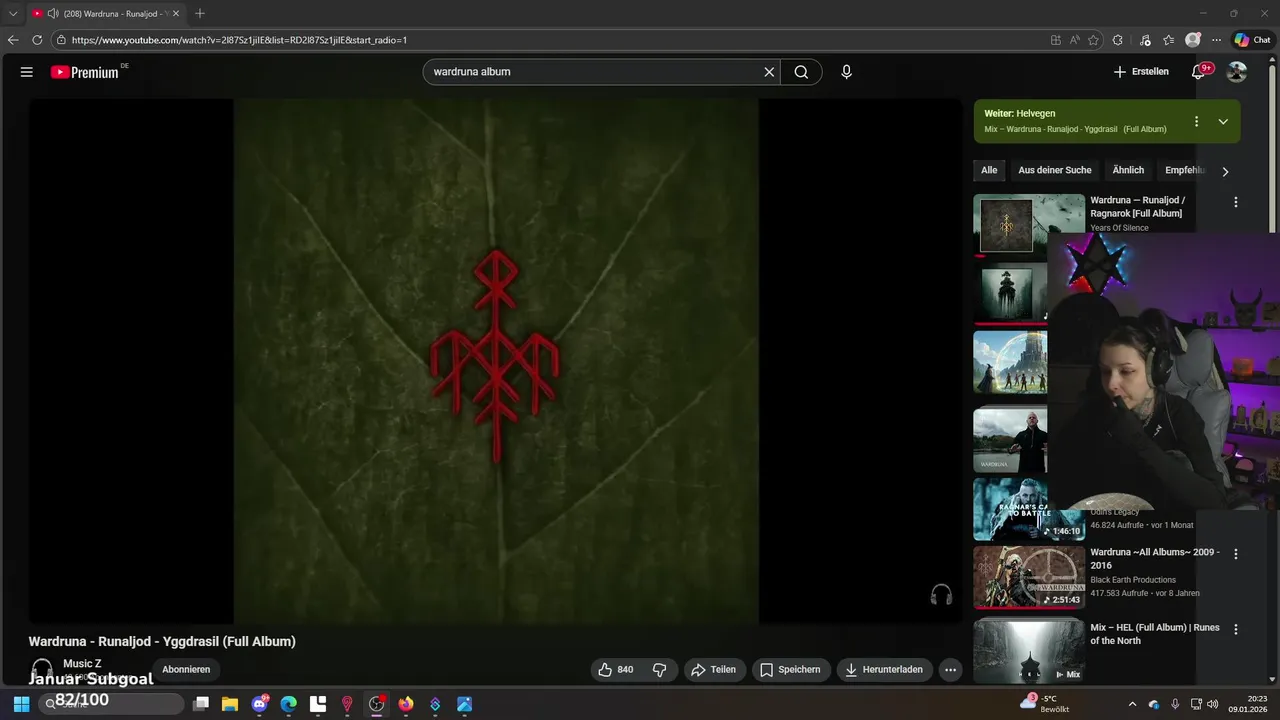This screenshot has width=1280, height=720.
Task: Open the browser profile avatar
Action: pos(1192,40)
